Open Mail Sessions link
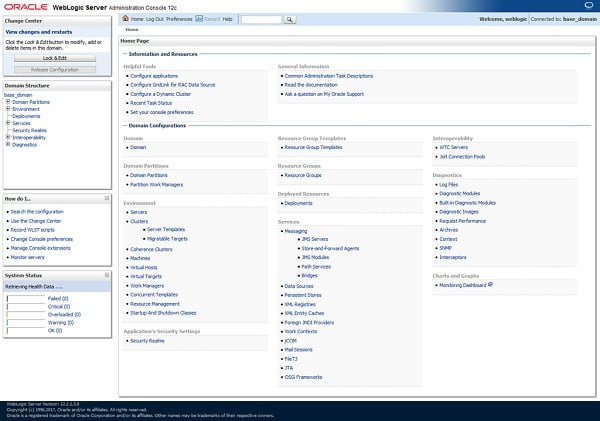 (298, 350)
